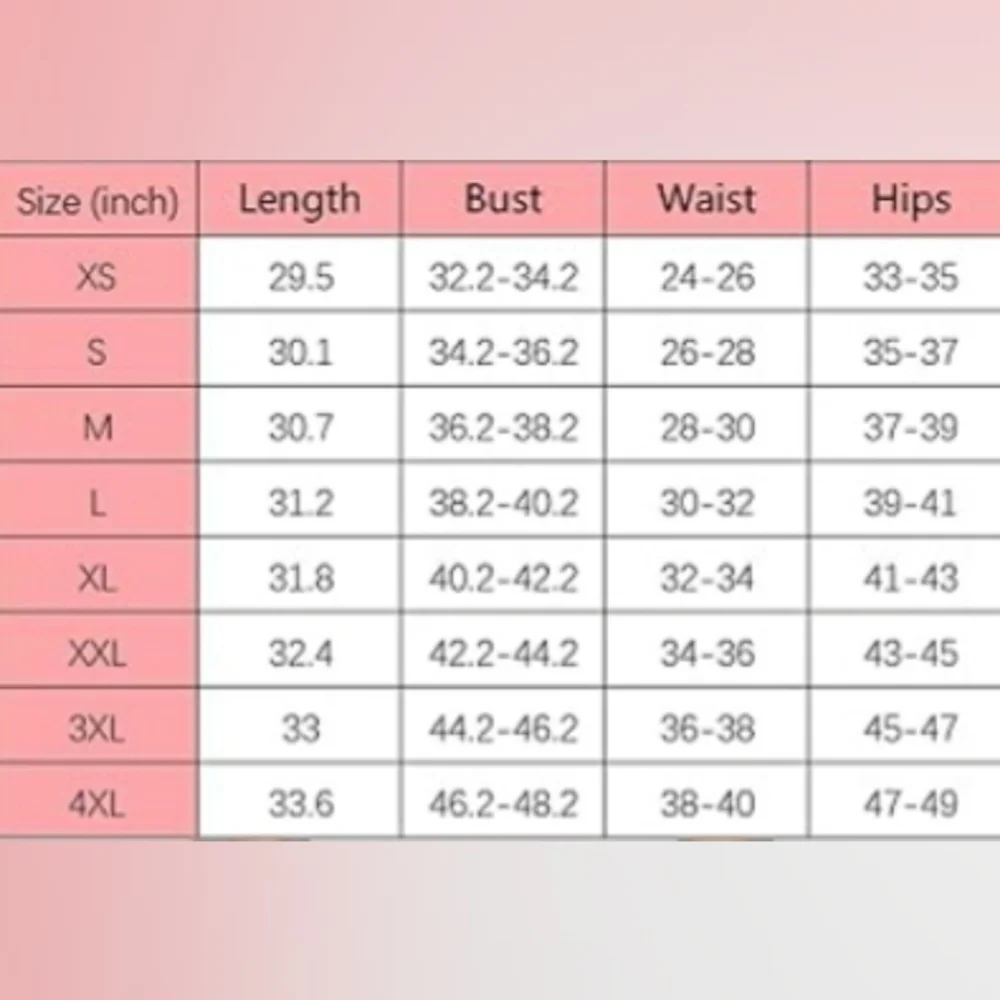1000x1000 pixels.
Task: Select the XXL size row label
Action: coord(97,654)
